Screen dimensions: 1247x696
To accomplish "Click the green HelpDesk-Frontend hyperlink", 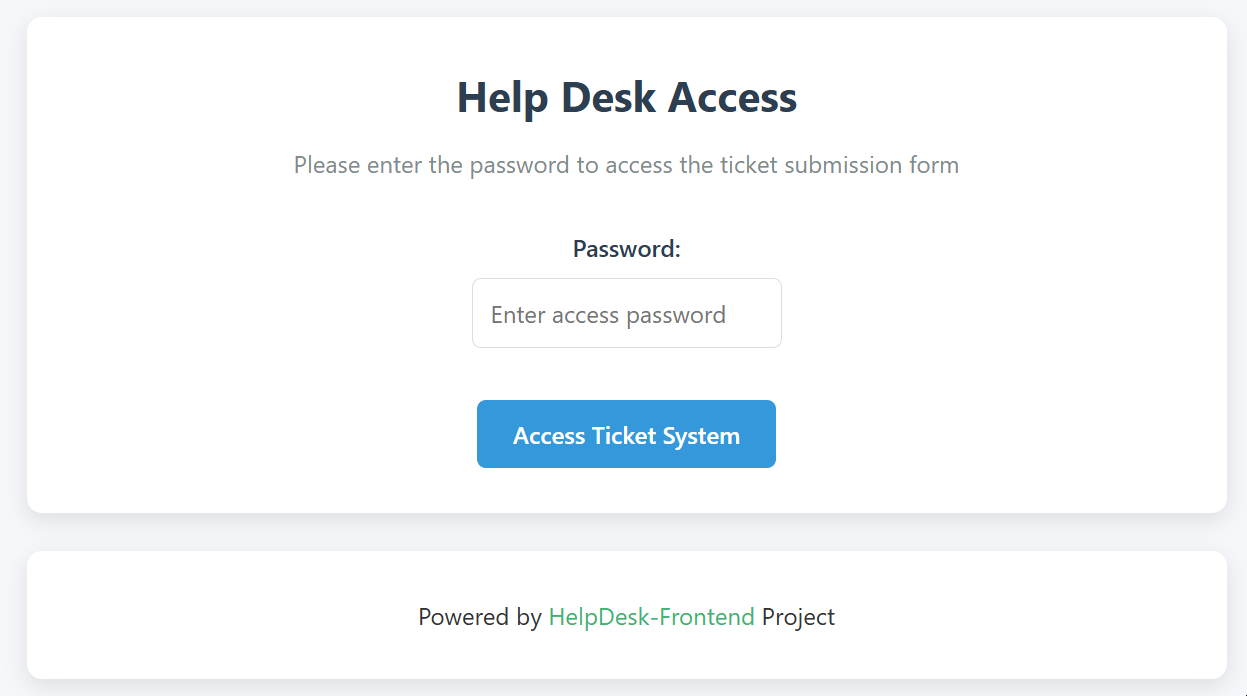I will (651, 617).
